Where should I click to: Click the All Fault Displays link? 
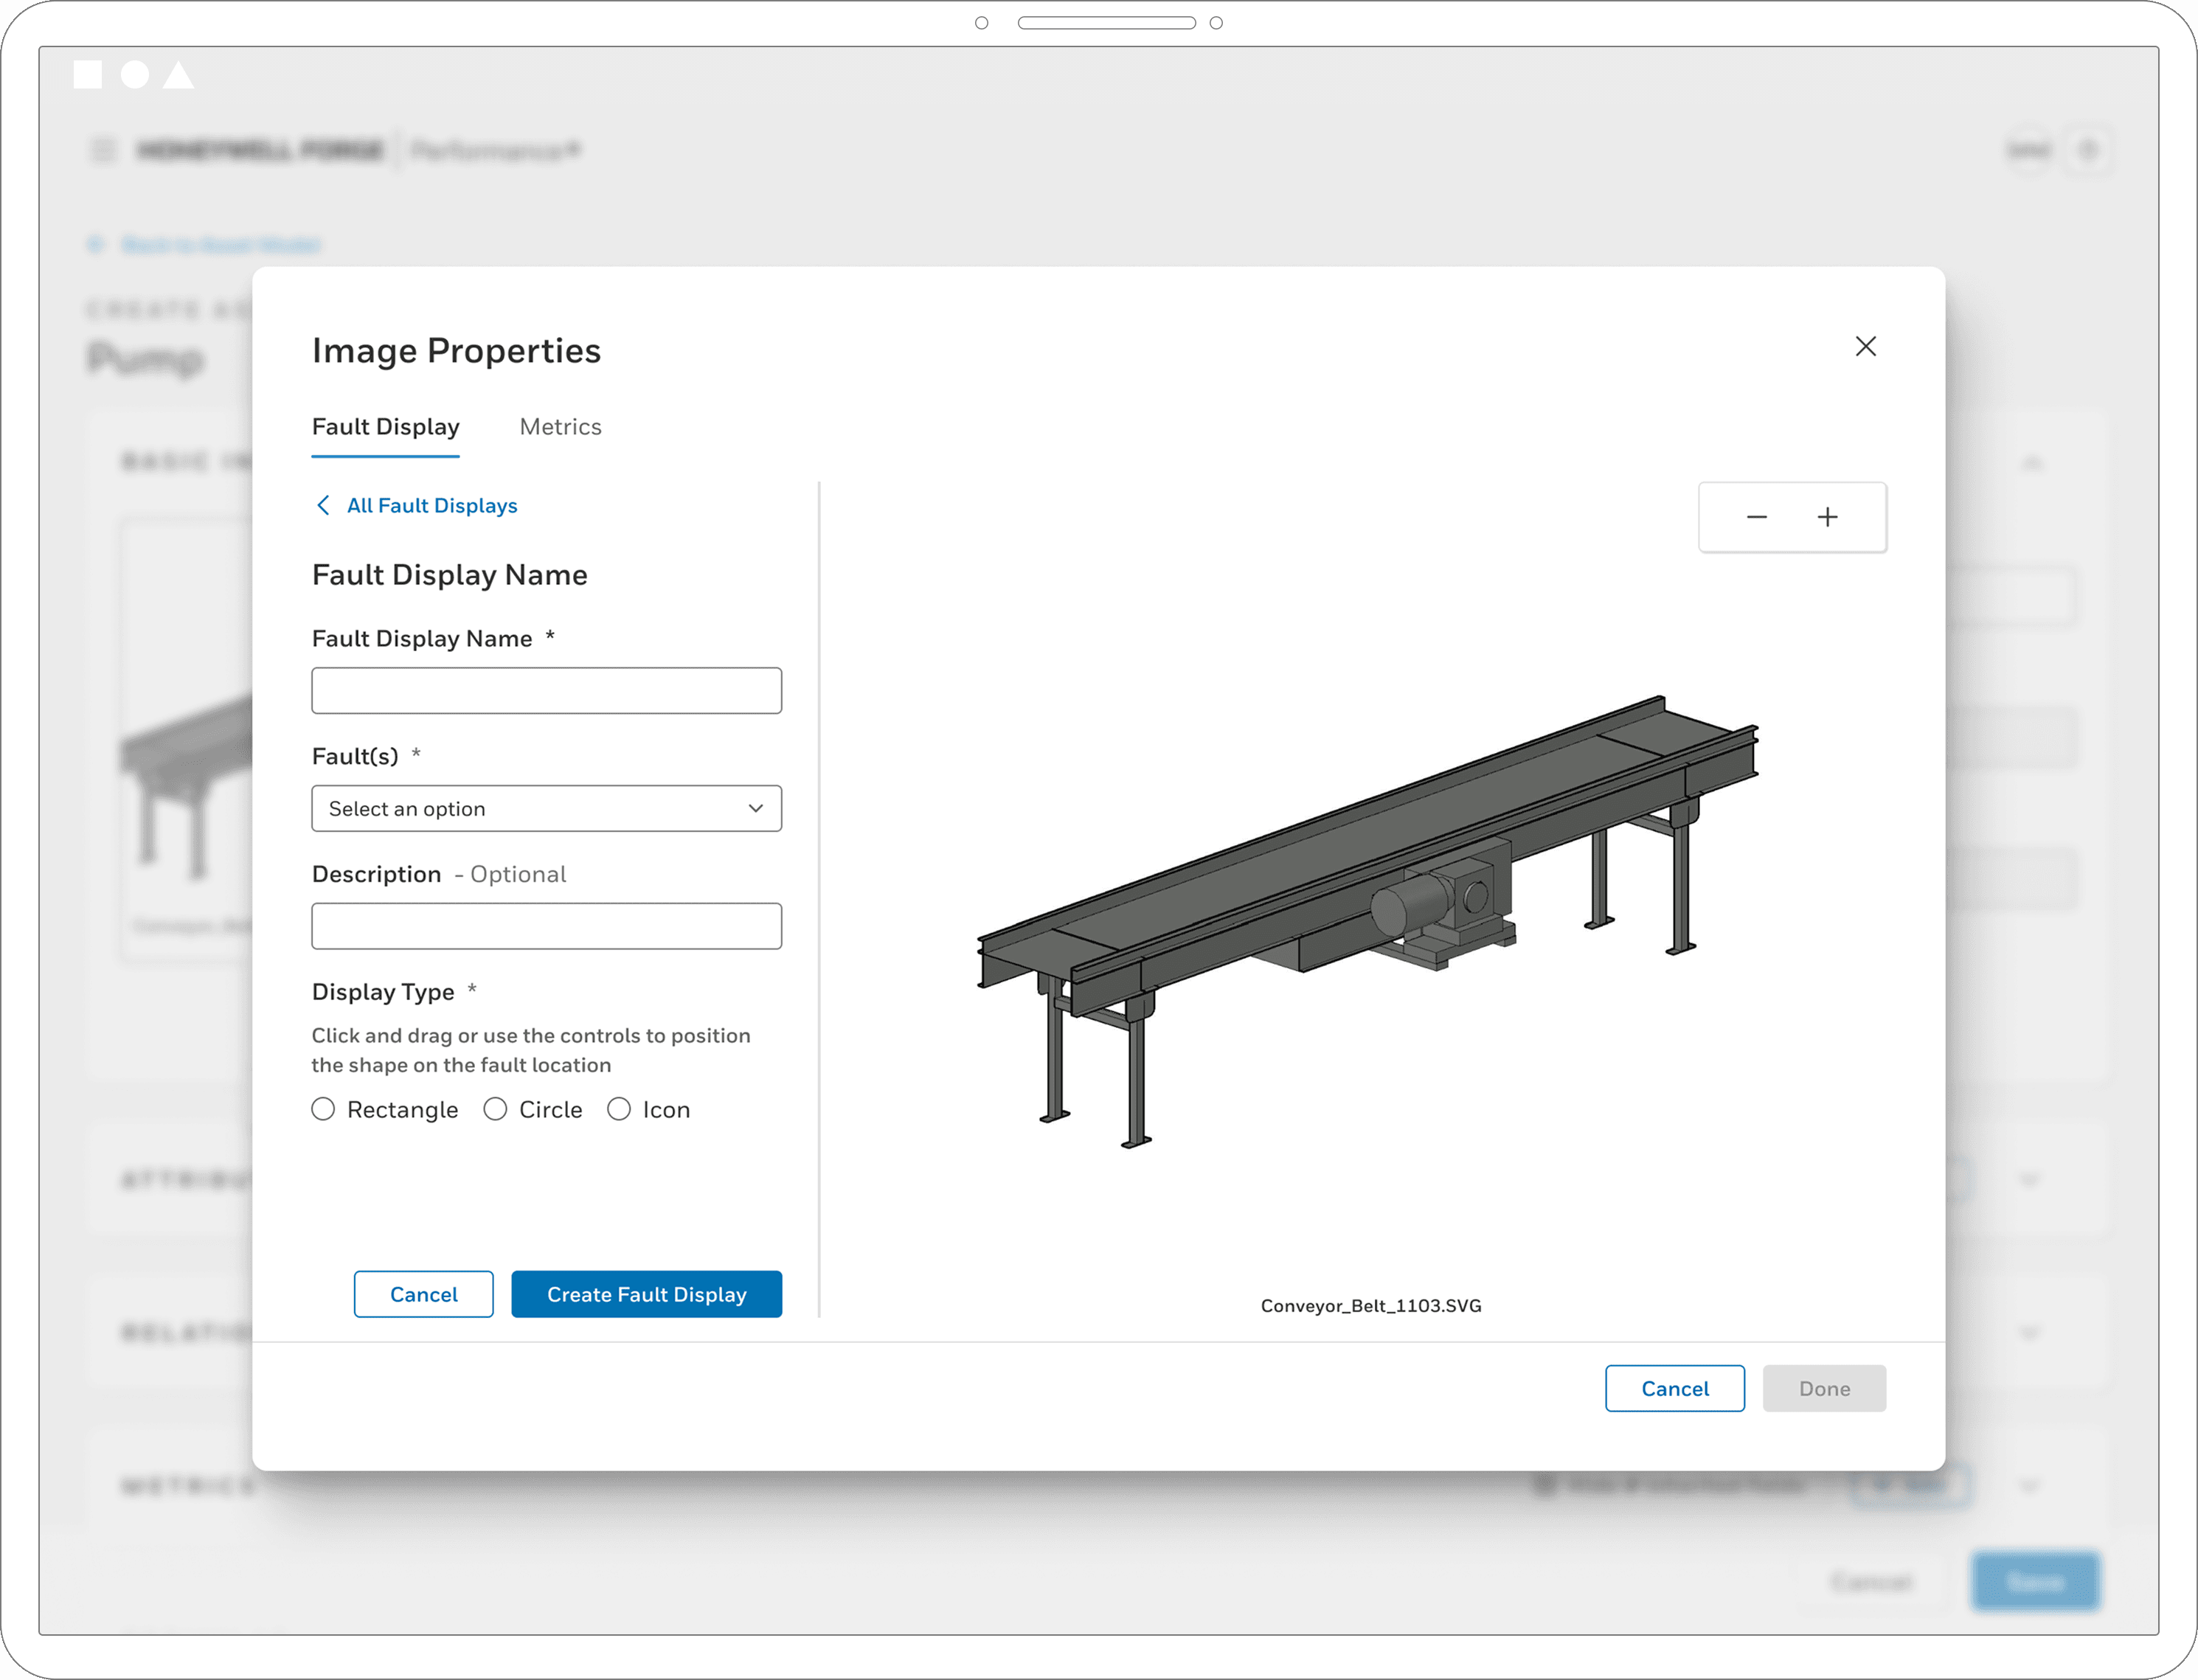pos(432,506)
